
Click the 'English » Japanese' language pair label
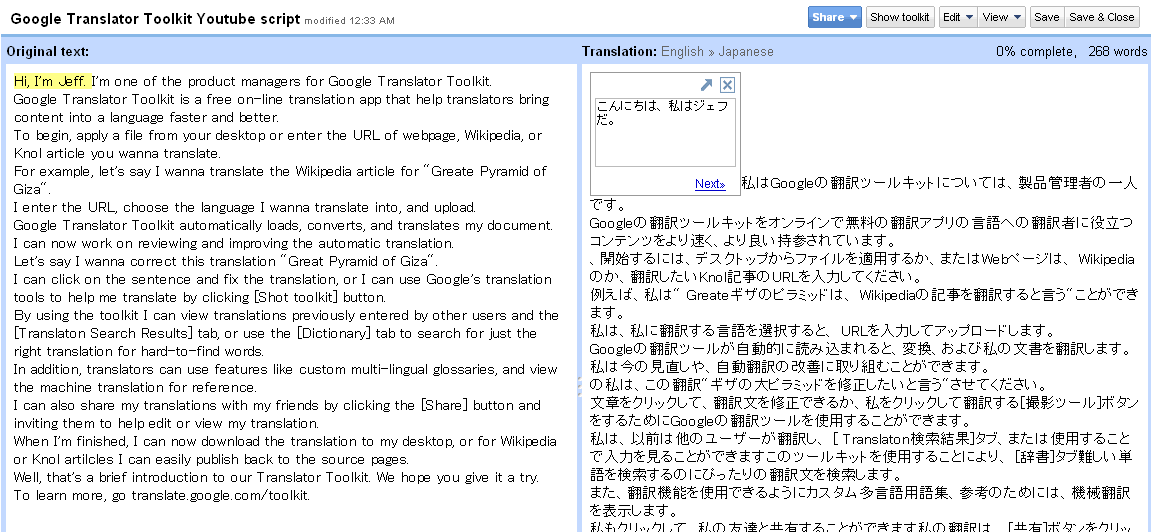pyautogui.click(x=717, y=51)
